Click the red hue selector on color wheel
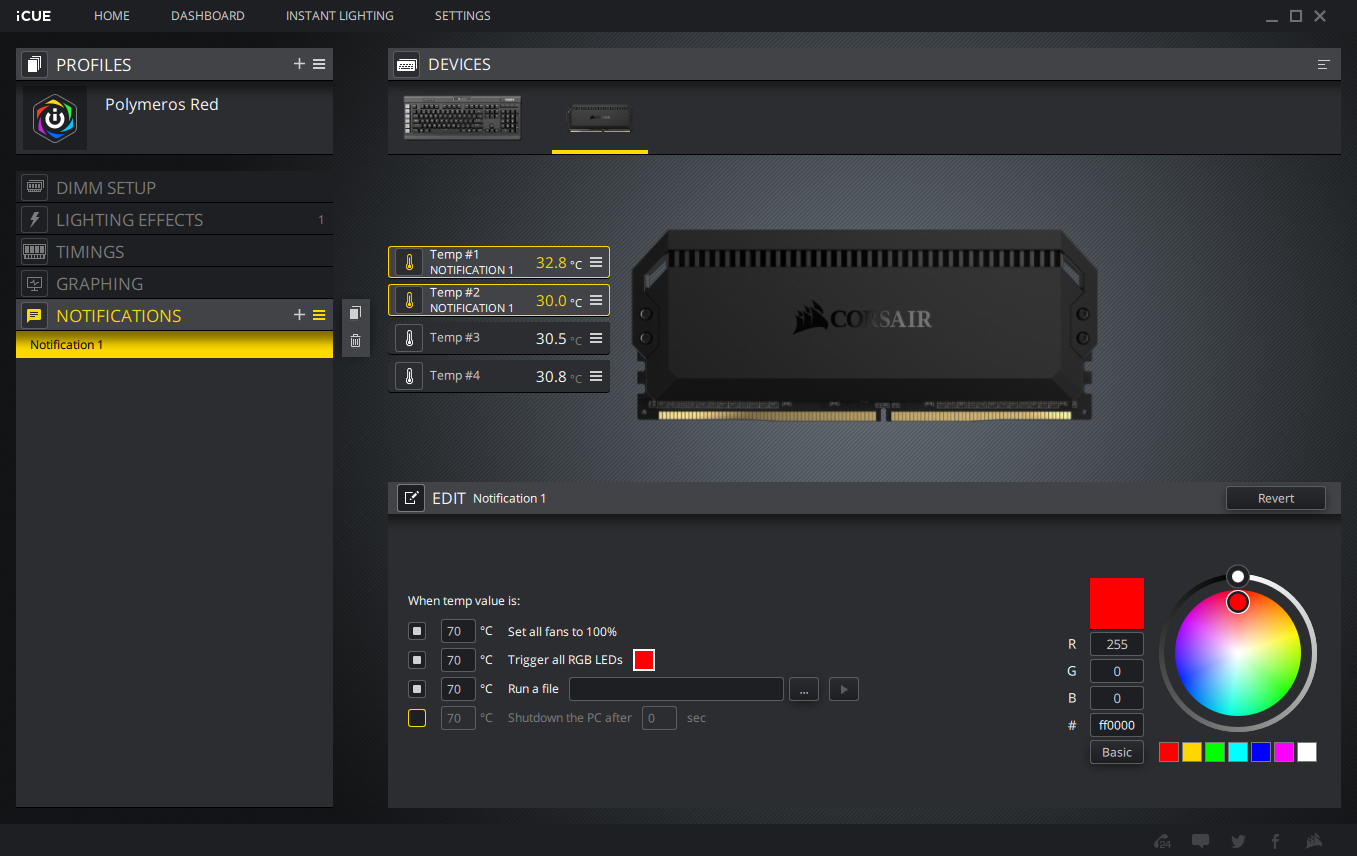The height and width of the screenshot is (856, 1357). click(x=1238, y=601)
